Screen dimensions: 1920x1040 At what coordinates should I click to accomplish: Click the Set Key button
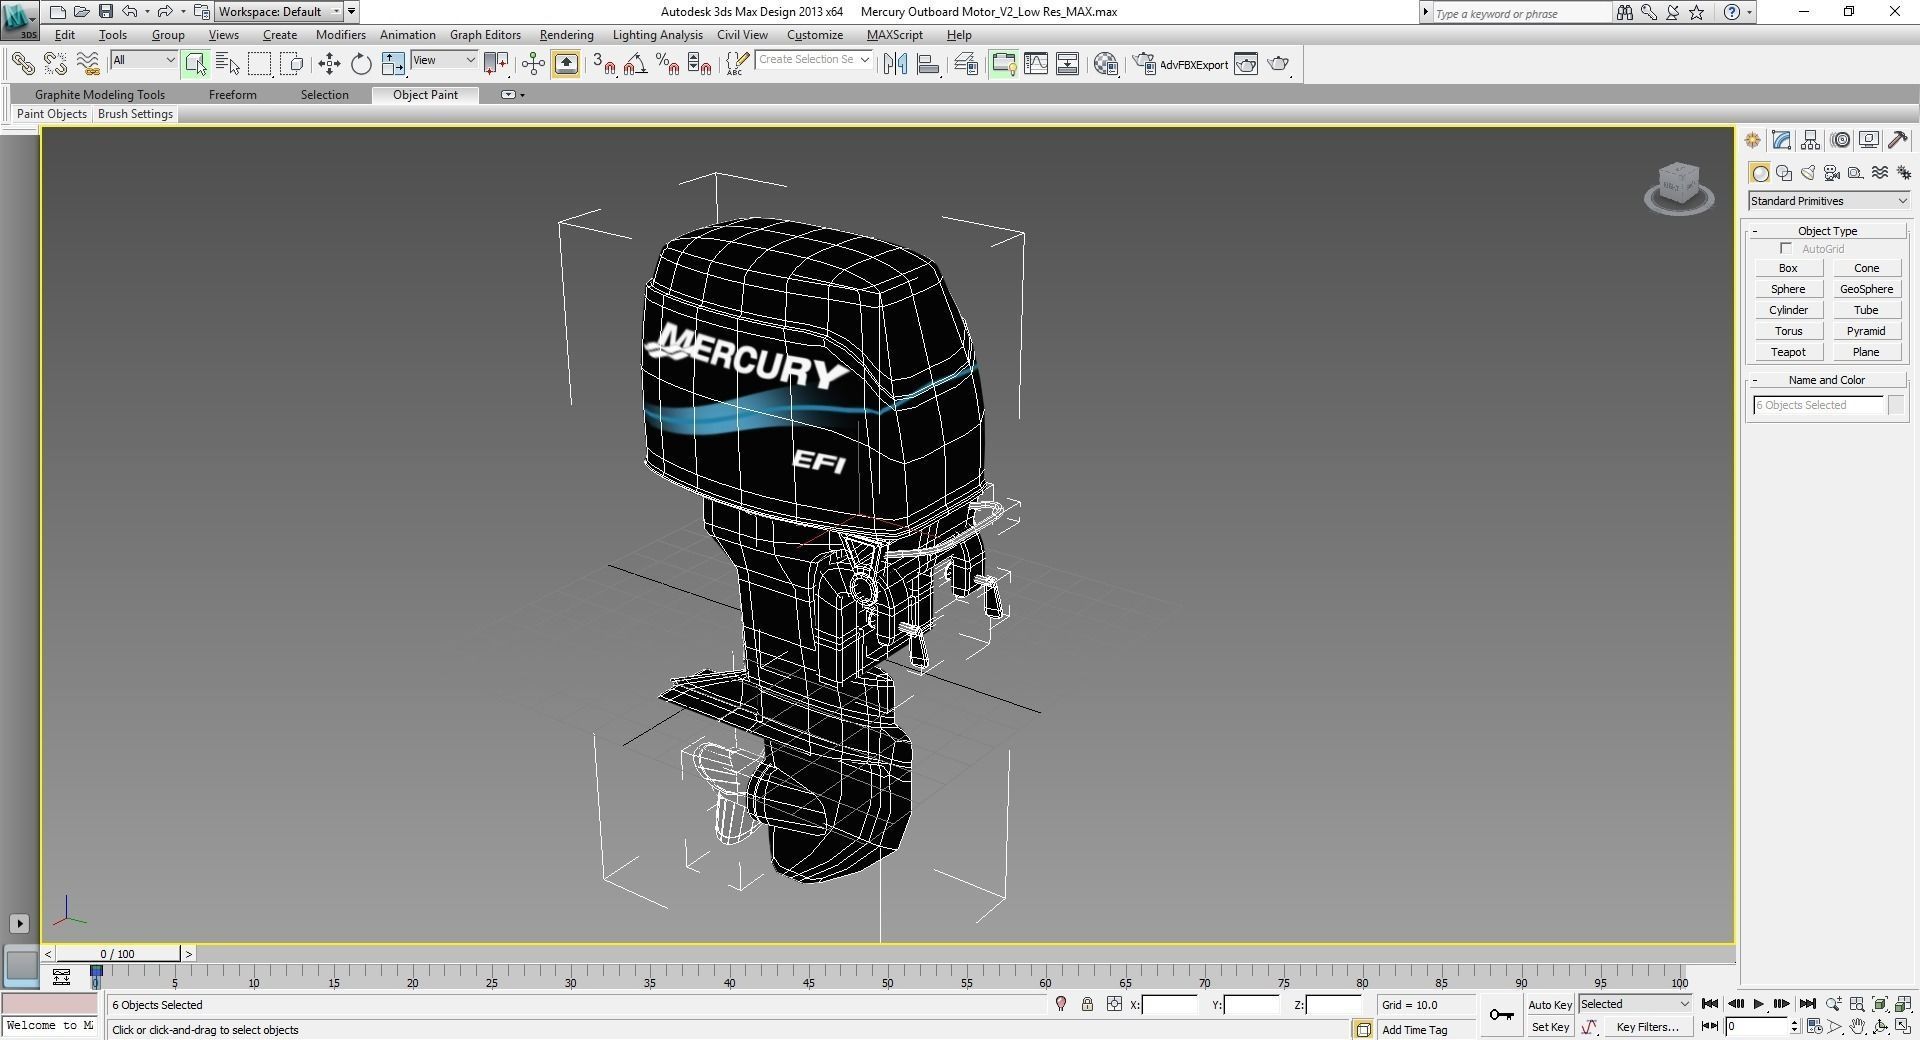coord(1550,1027)
